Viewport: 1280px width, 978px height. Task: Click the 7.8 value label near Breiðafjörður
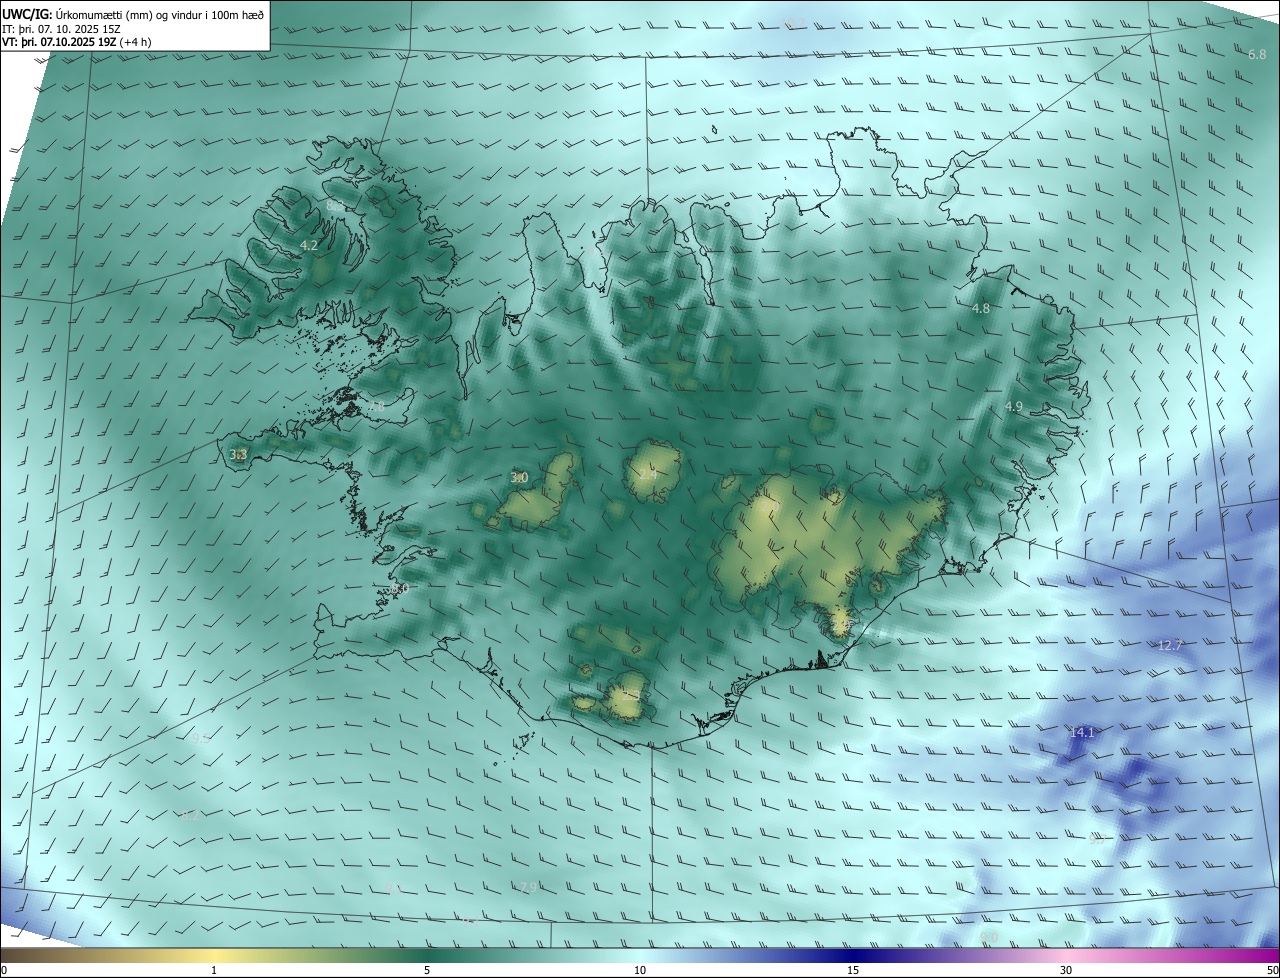click(x=375, y=406)
